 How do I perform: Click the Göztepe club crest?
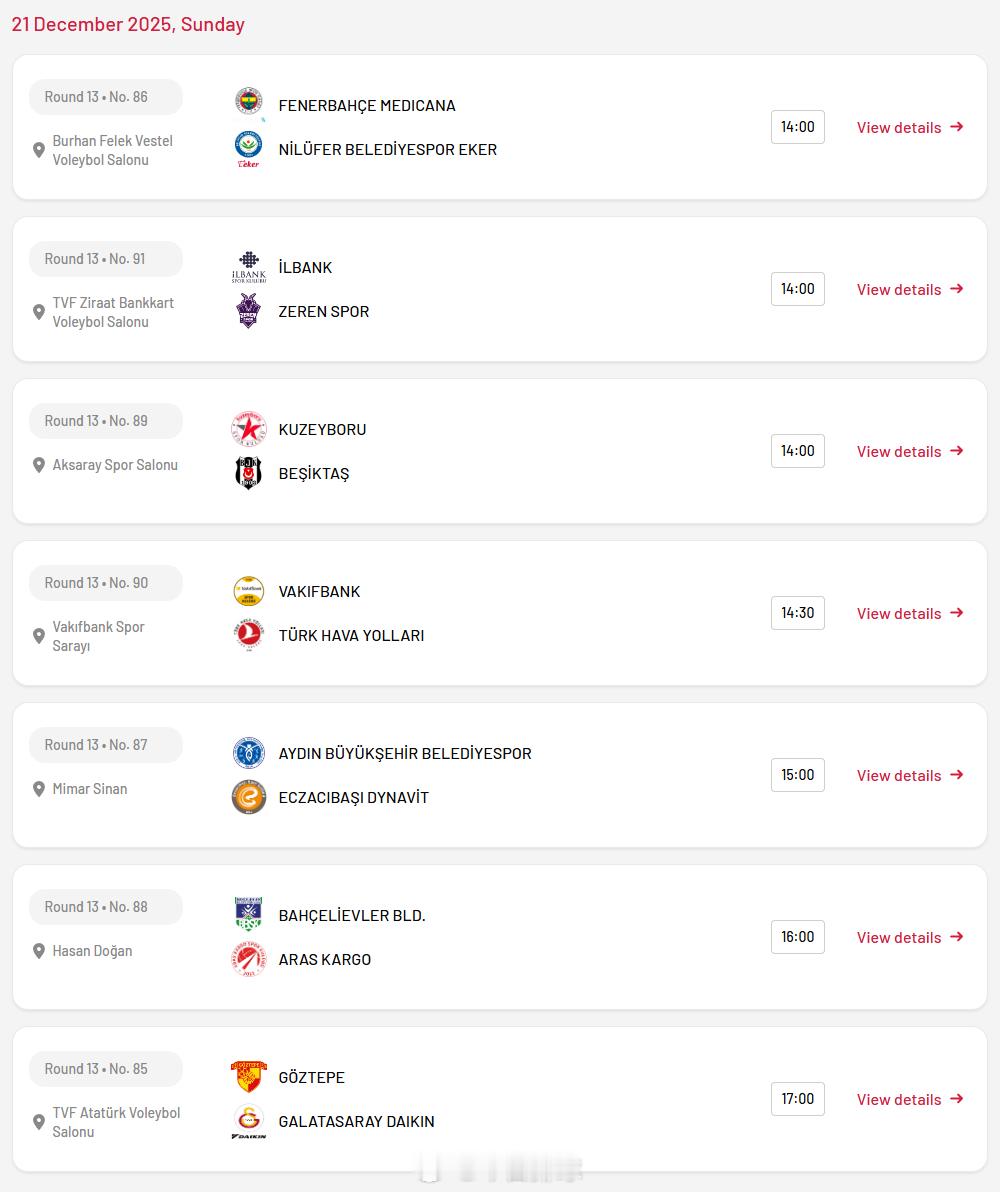pyautogui.click(x=249, y=1077)
